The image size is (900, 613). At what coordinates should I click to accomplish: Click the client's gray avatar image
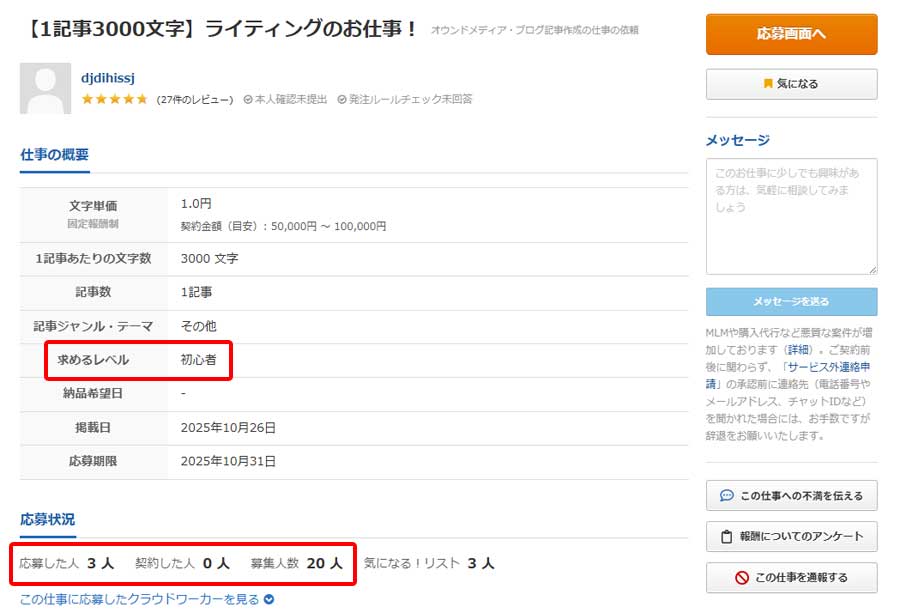coord(45,88)
